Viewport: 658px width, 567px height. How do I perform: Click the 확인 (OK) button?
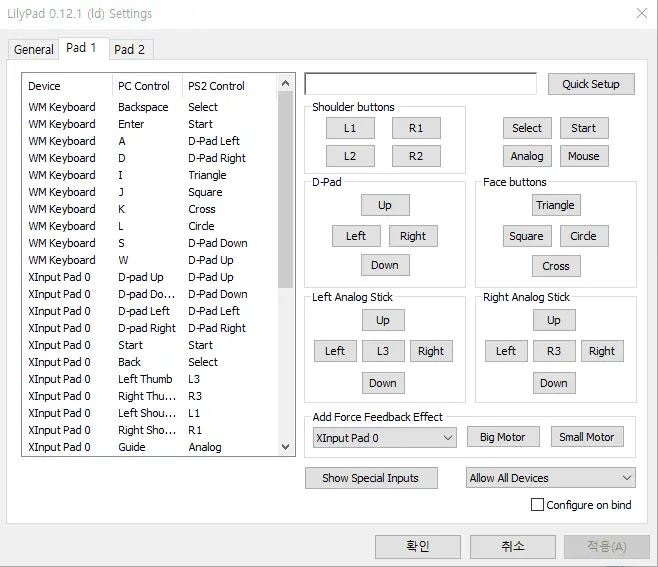tap(418, 546)
